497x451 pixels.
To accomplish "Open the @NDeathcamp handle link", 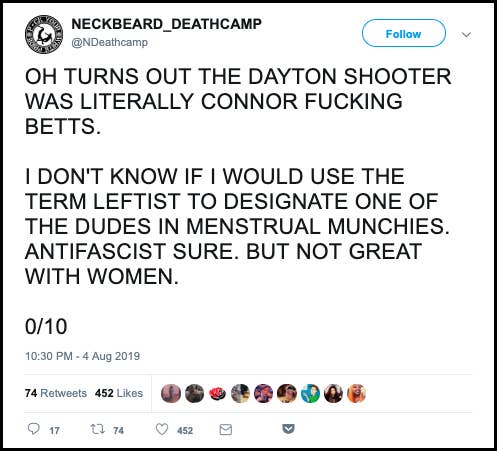I will point(110,43).
